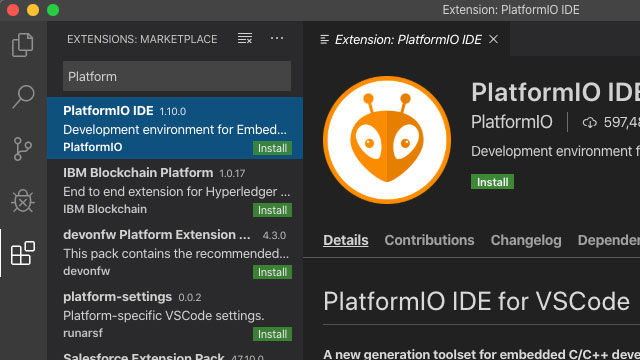Screen dimensions: 640x360
Task: Install IBM Blockchain Platform extension
Action: point(272,210)
